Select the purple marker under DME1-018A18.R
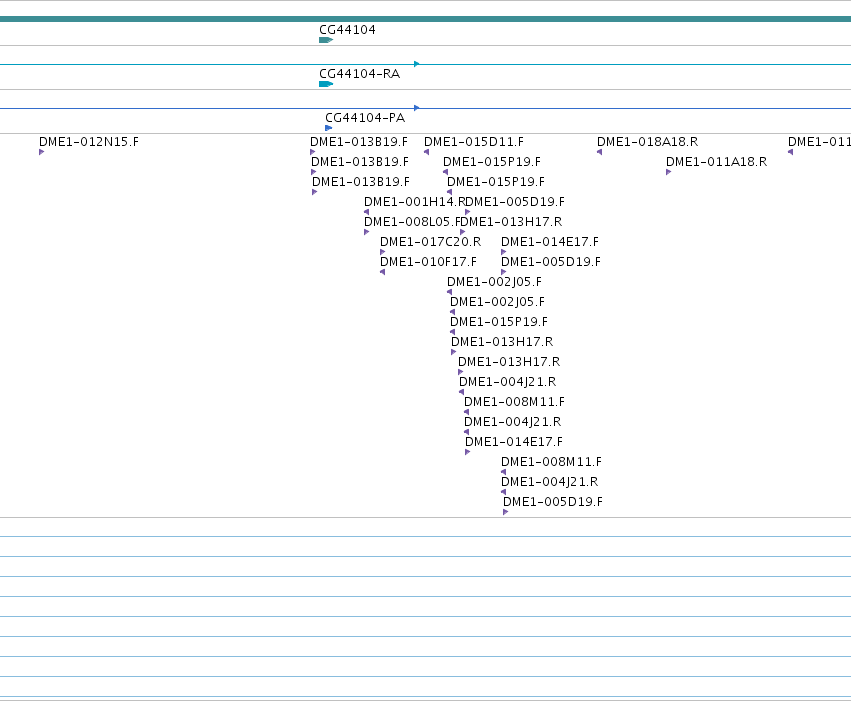 (x=600, y=152)
